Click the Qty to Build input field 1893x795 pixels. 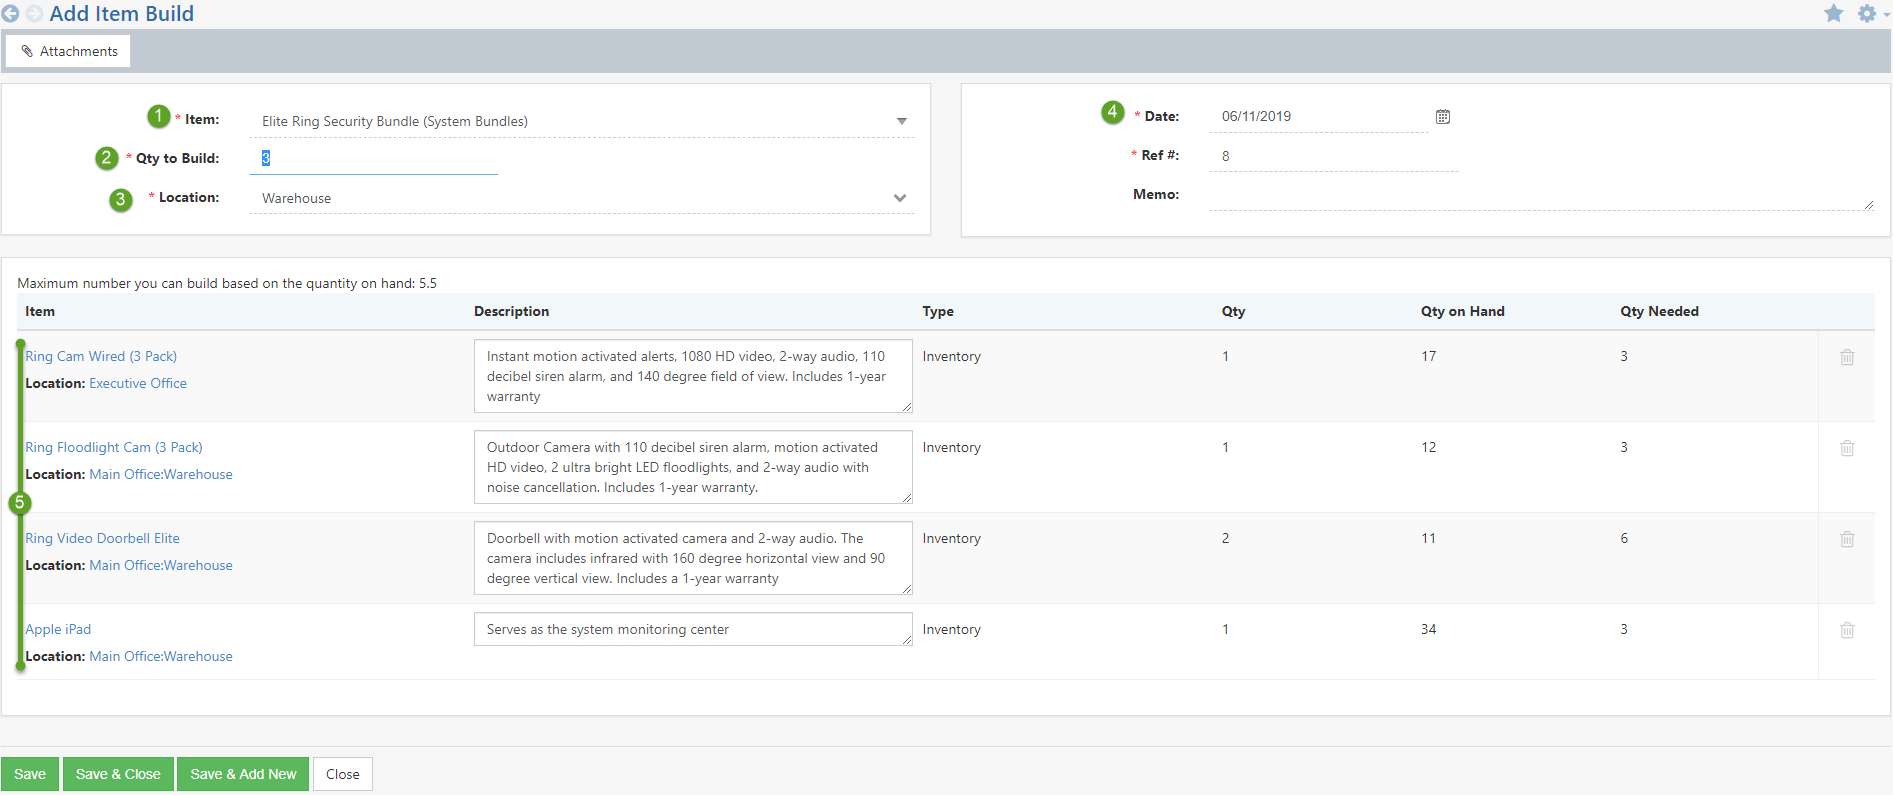(x=373, y=158)
